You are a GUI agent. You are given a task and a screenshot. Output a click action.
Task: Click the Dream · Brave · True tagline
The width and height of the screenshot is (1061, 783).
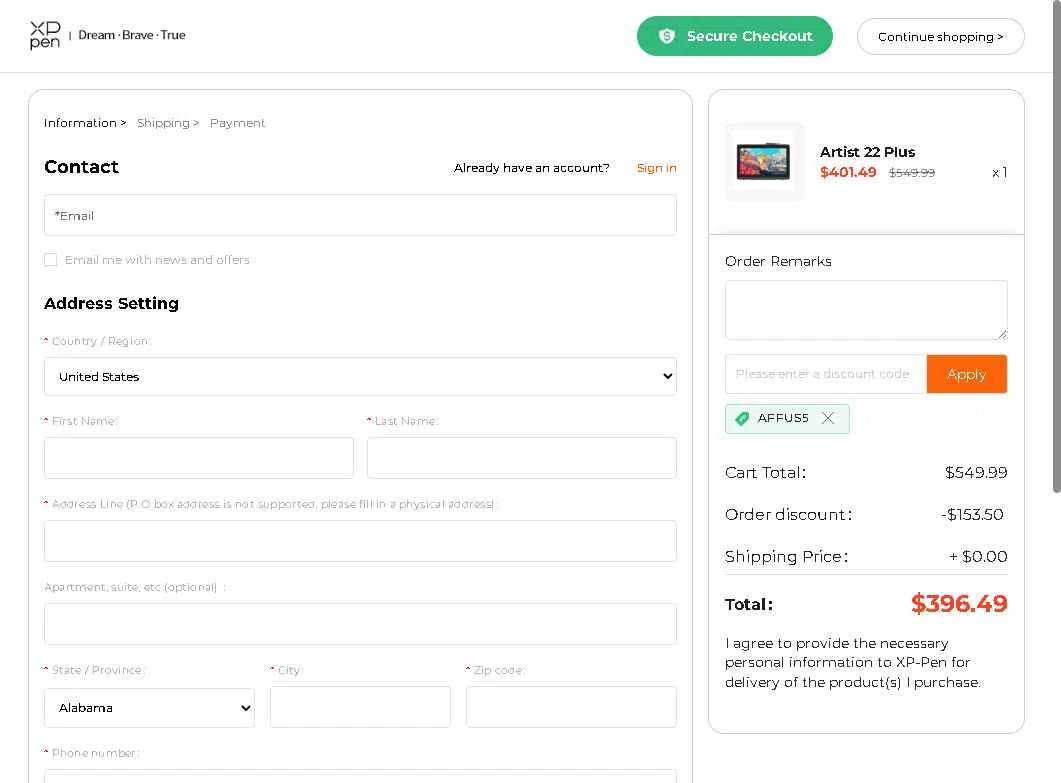tap(132, 35)
